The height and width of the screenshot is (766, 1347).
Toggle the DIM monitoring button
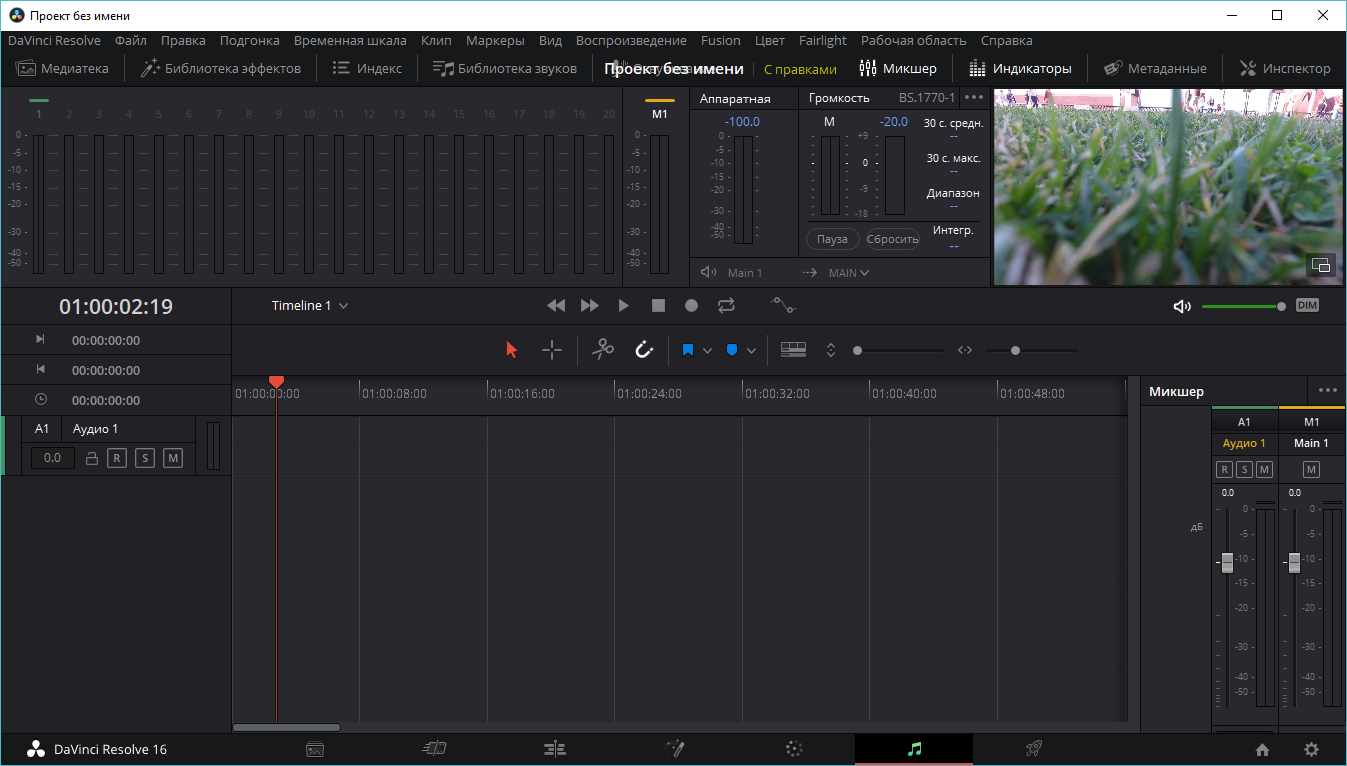pos(1307,305)
